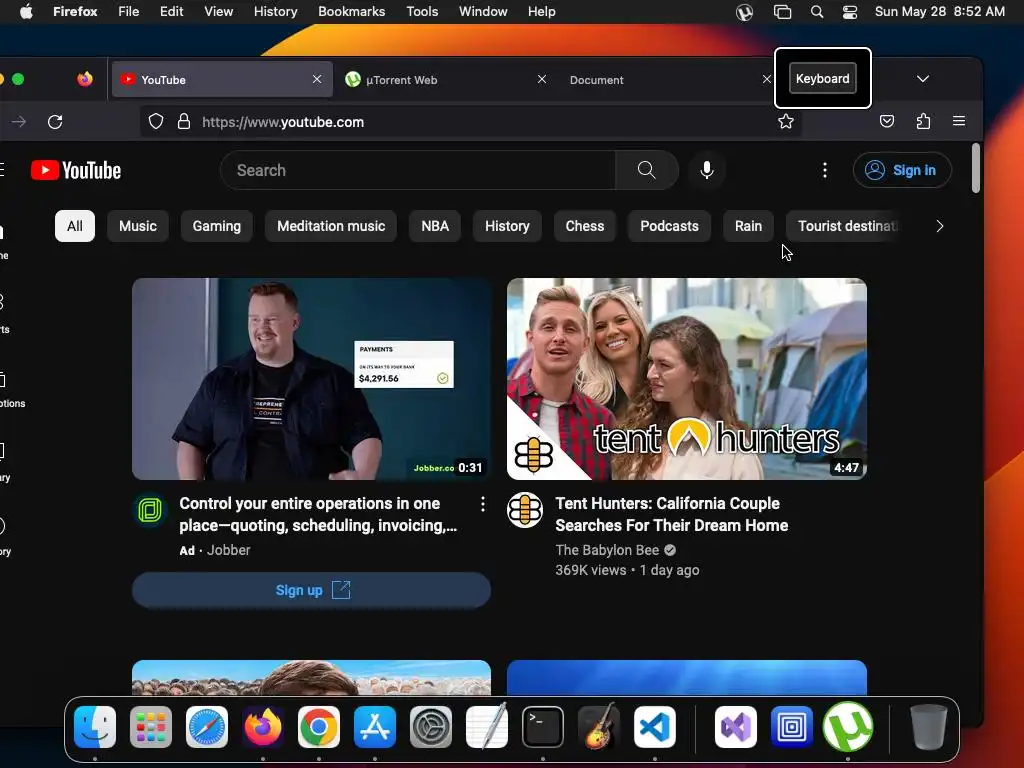Open The Babylon Bee channel name link
This screenshot has width=1024, height=768.
(607, 550)
